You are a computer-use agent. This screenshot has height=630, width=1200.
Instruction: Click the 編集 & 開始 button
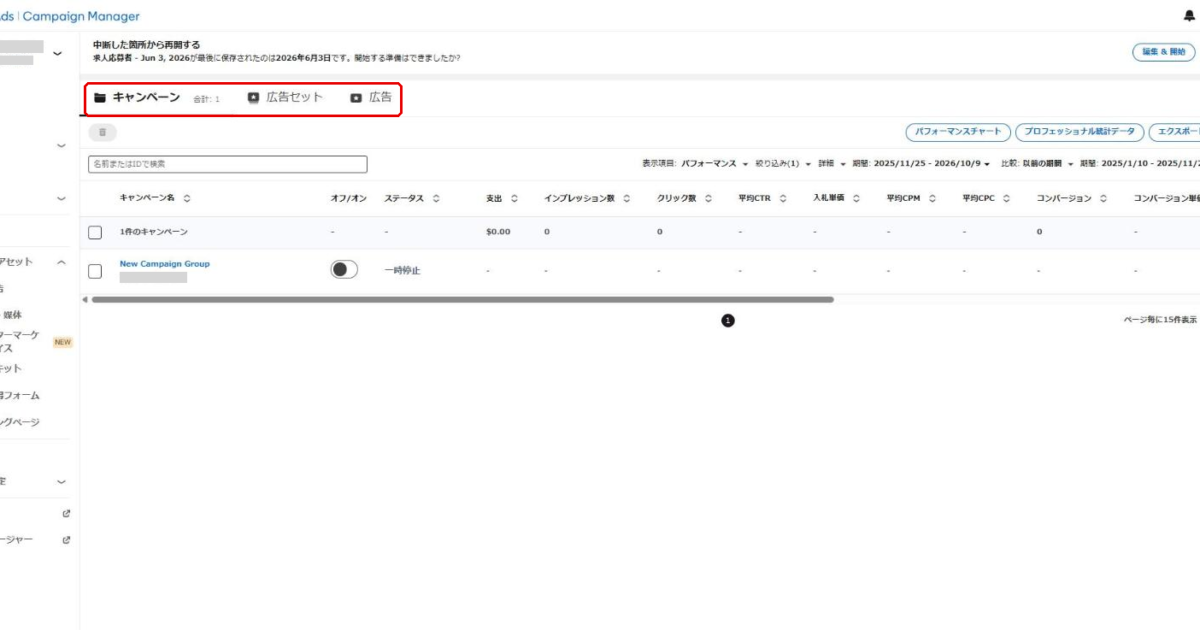coord(1163,52)
